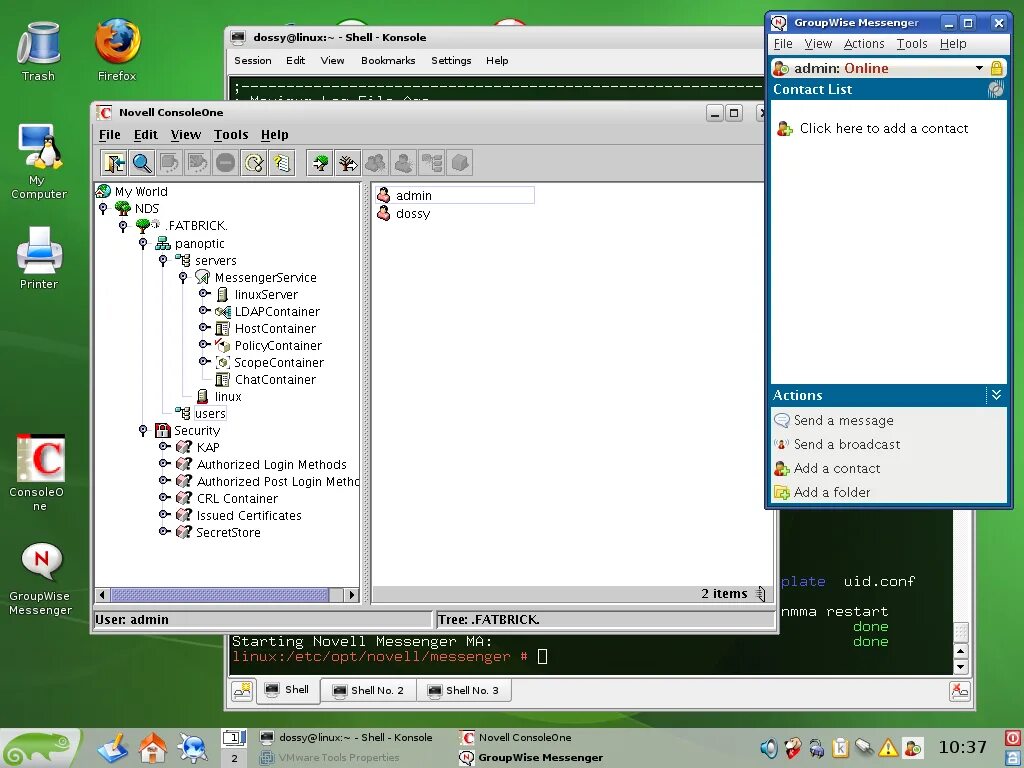This screenshot has width=1024, height=768.
Task: Click the volume speaker tray icon
Action: coord(769,748)
